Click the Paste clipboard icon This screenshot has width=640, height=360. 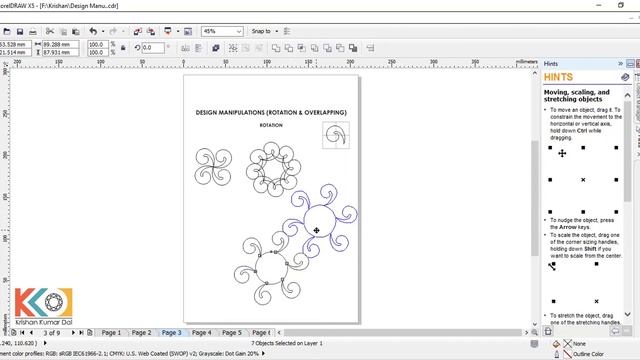[76, 31]
